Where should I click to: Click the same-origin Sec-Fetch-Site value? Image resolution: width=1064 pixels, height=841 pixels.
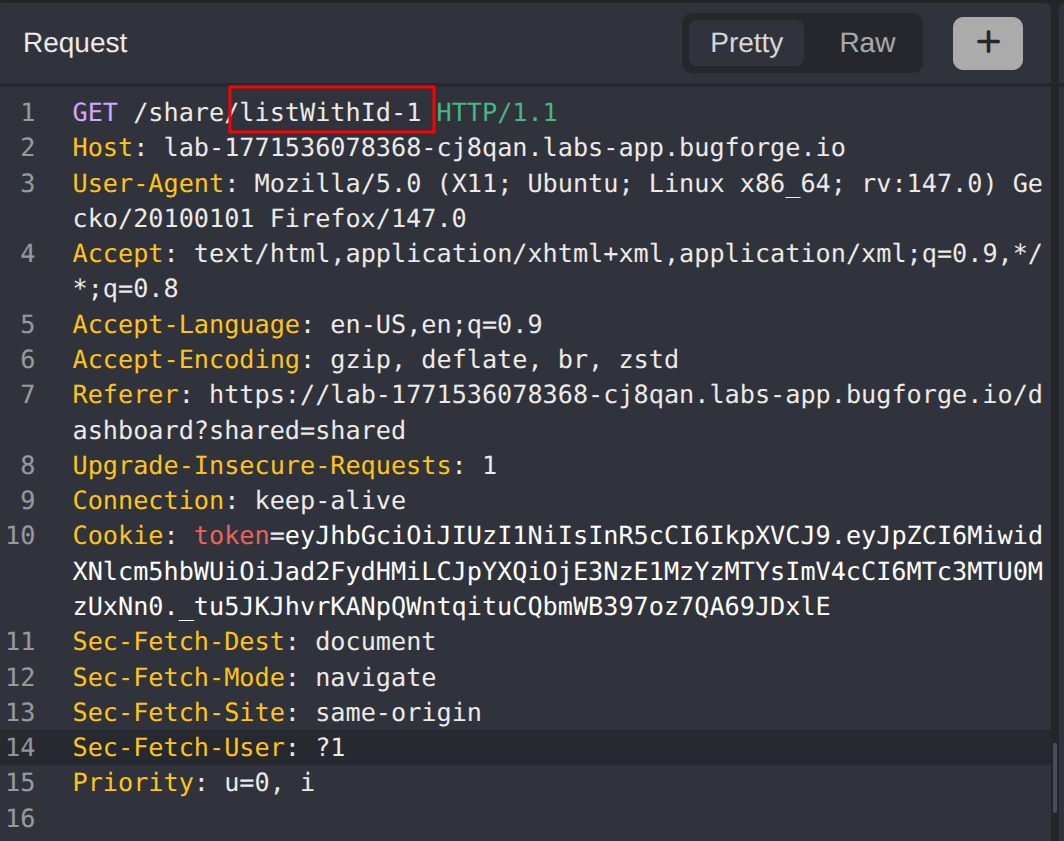click(398, 713)
